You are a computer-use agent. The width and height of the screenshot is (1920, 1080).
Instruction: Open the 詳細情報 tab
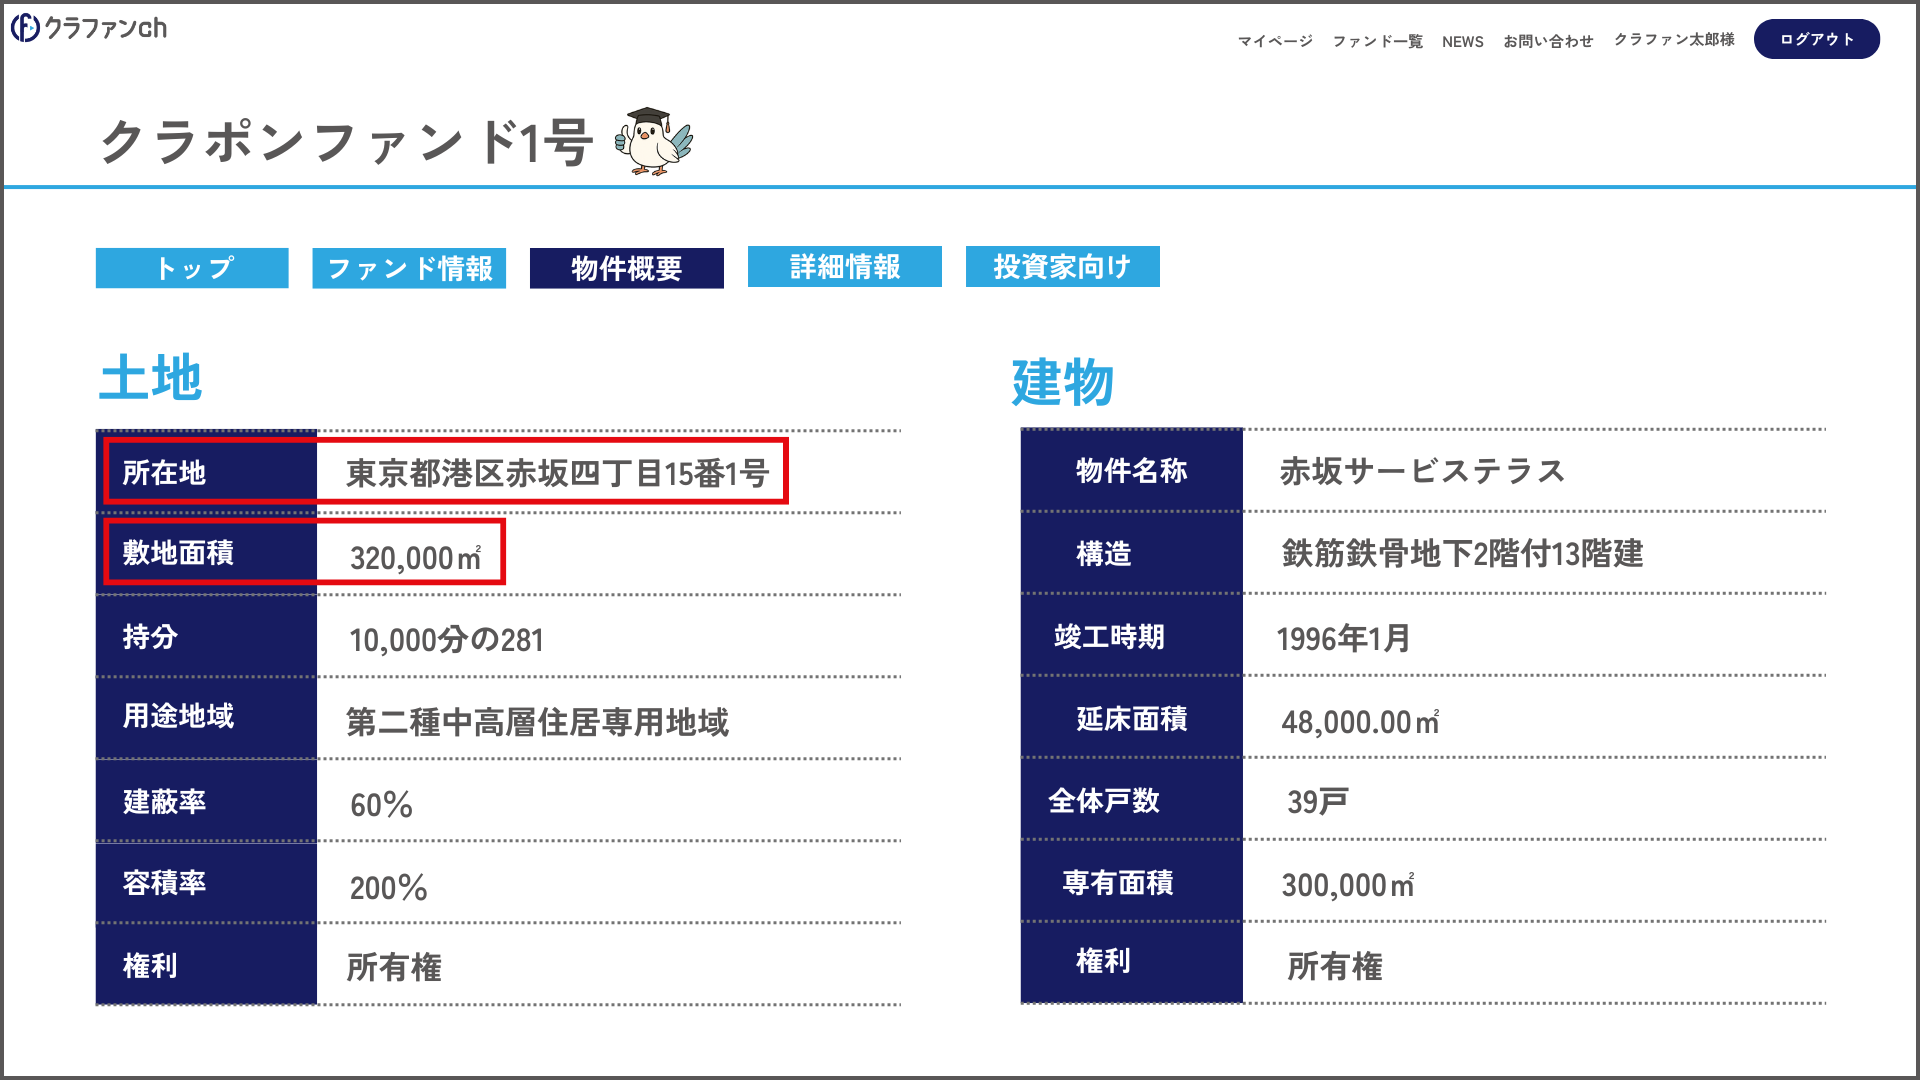point(845,267)
